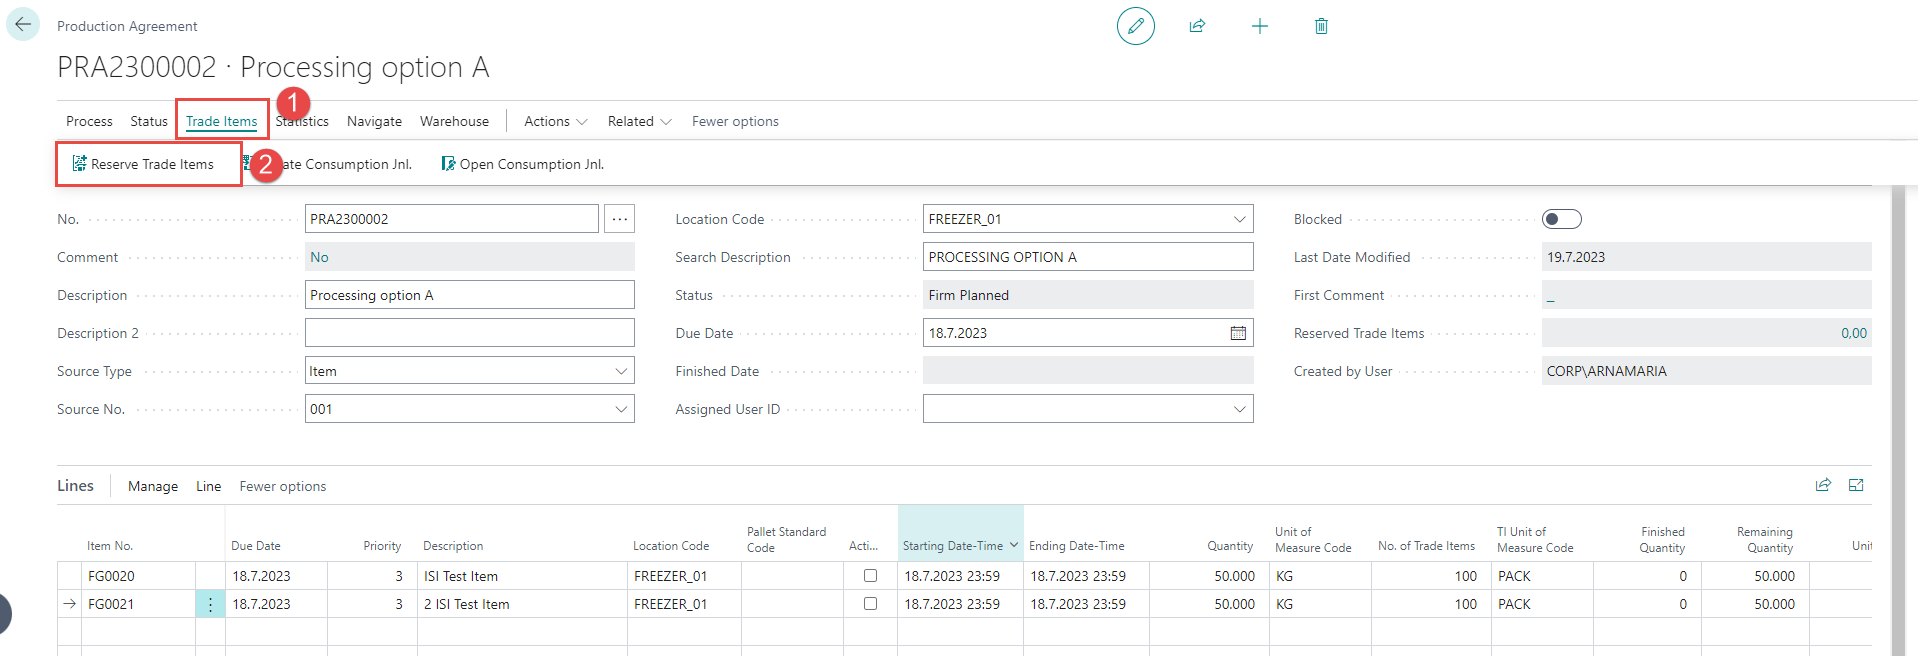Open row options for FG0021 line
The width and height of the screenshot is (1918, 656).
coord(210,604)
